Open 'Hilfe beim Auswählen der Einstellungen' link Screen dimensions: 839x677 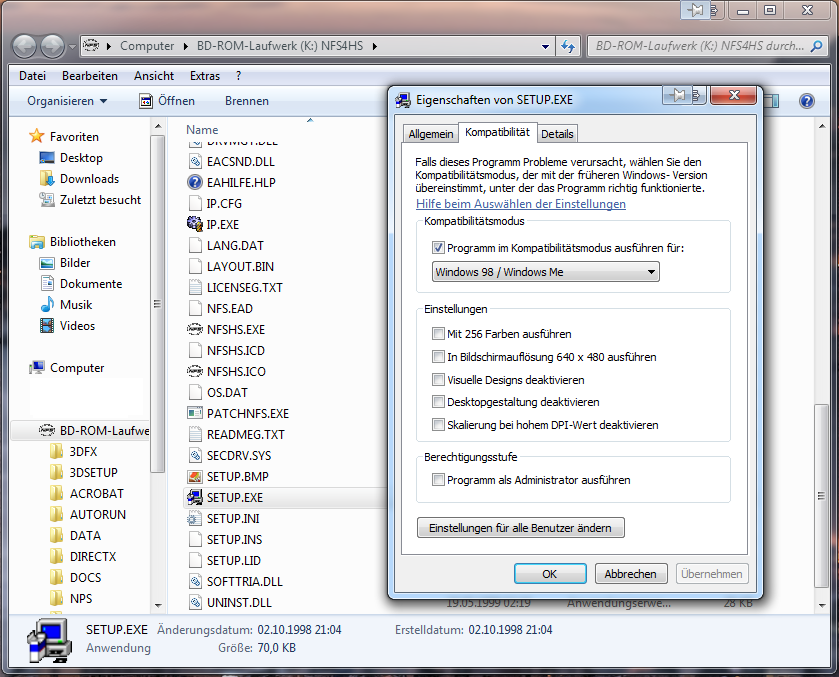click(x=521, y=204)
